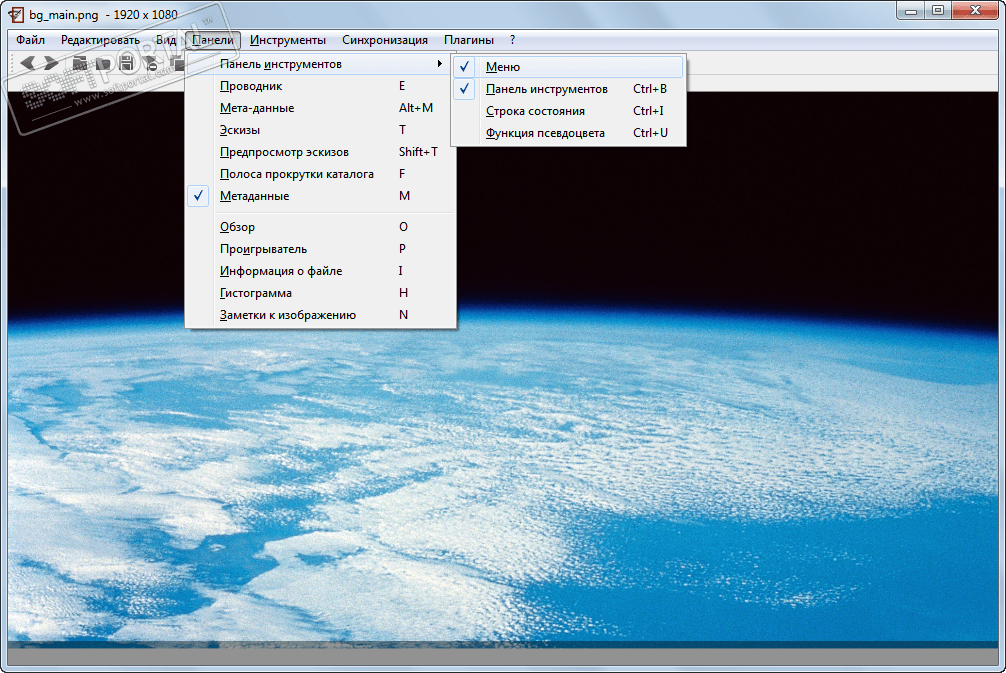The width and height of the screenshot is (1006, 673).
Task: Toggle Полоса прокрутки каталога panel
Action: (321, 174)
